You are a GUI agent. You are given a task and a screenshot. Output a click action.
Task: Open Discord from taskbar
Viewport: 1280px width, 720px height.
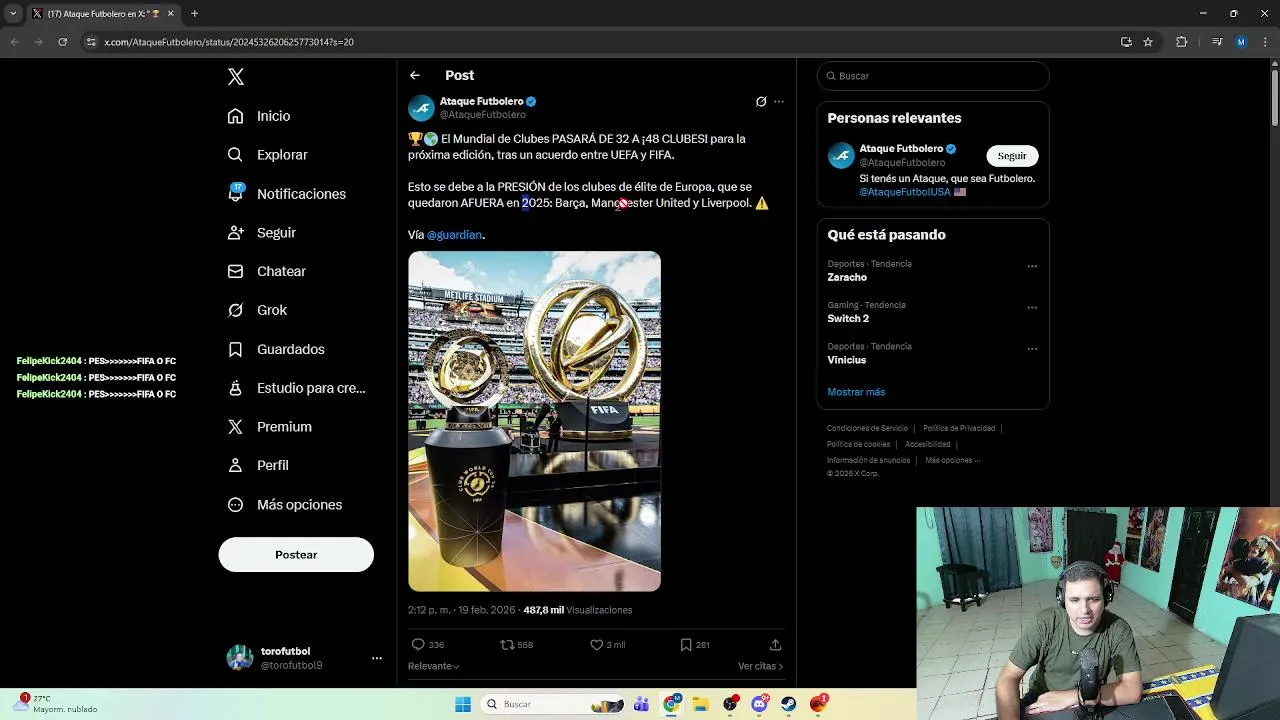click(x=759, y=704)
